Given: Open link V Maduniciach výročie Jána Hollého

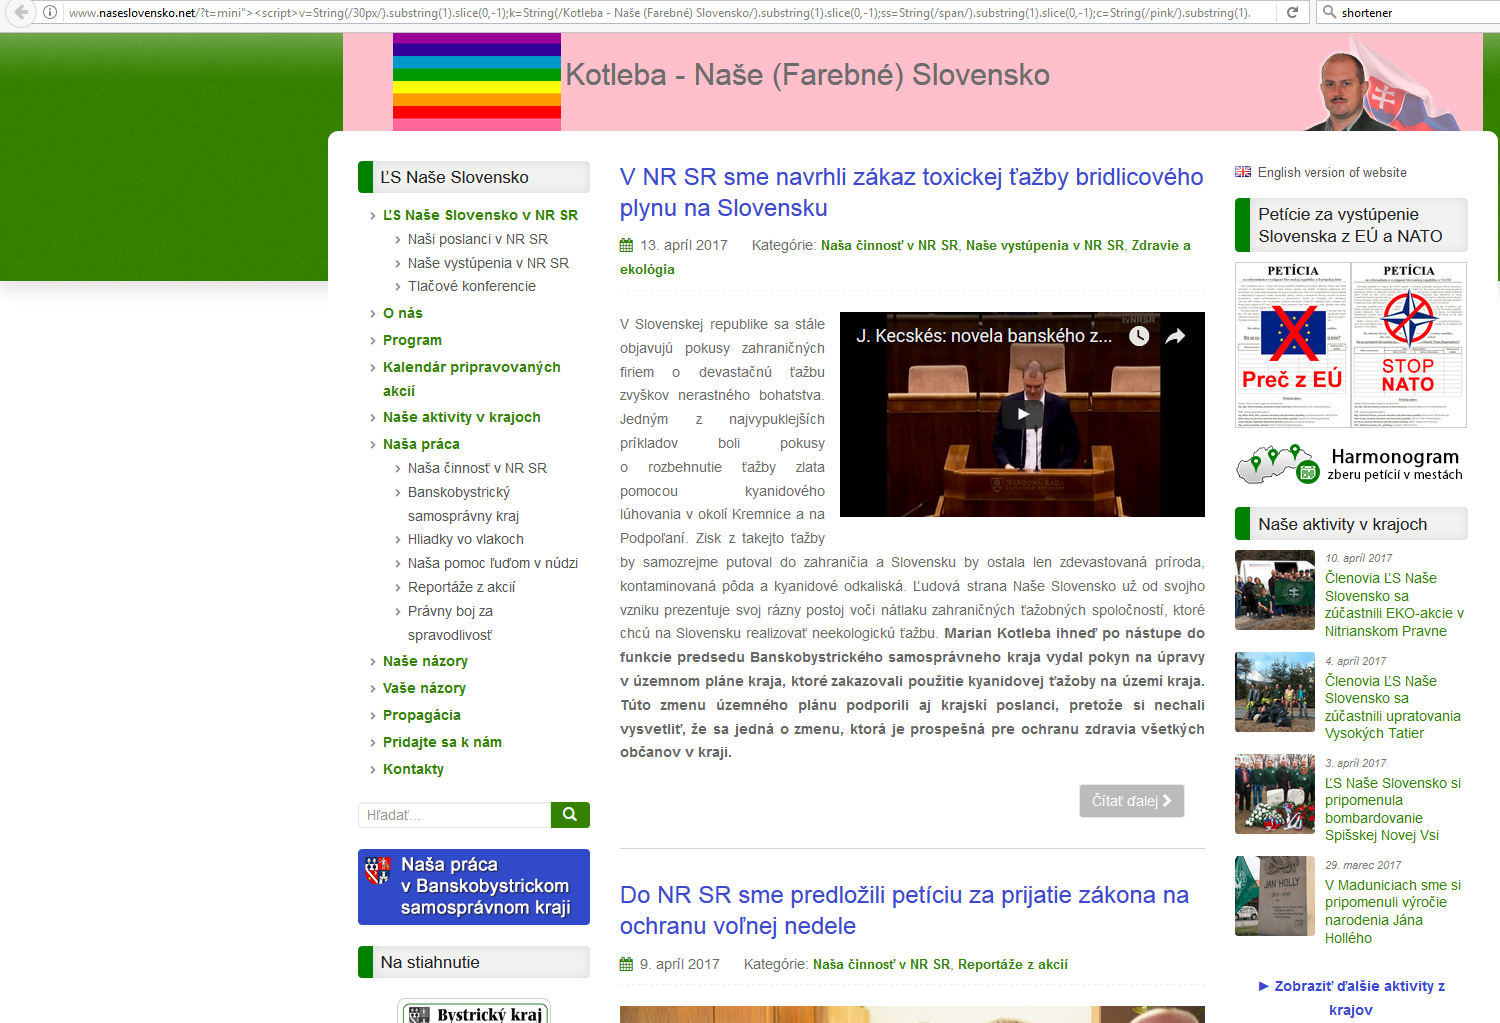Looking at the screenshot, I should tap(1393, 911).
